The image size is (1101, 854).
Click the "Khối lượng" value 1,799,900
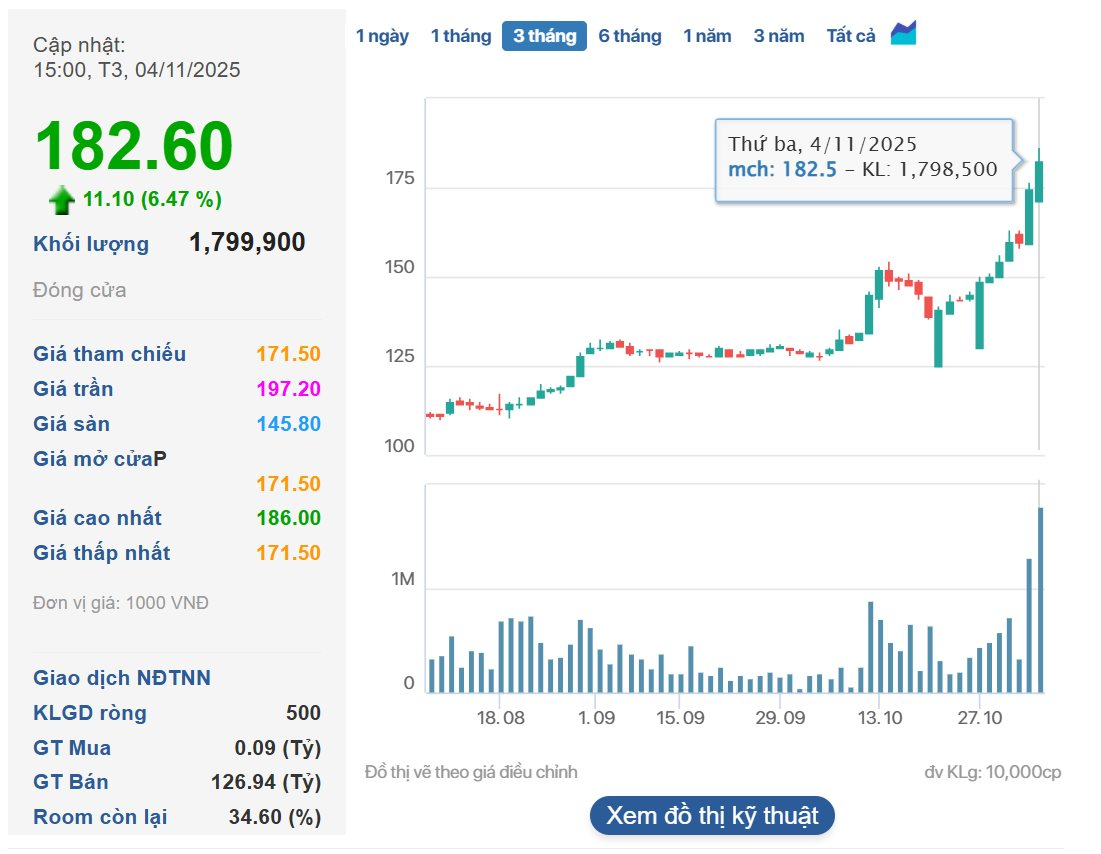point(247,243)
